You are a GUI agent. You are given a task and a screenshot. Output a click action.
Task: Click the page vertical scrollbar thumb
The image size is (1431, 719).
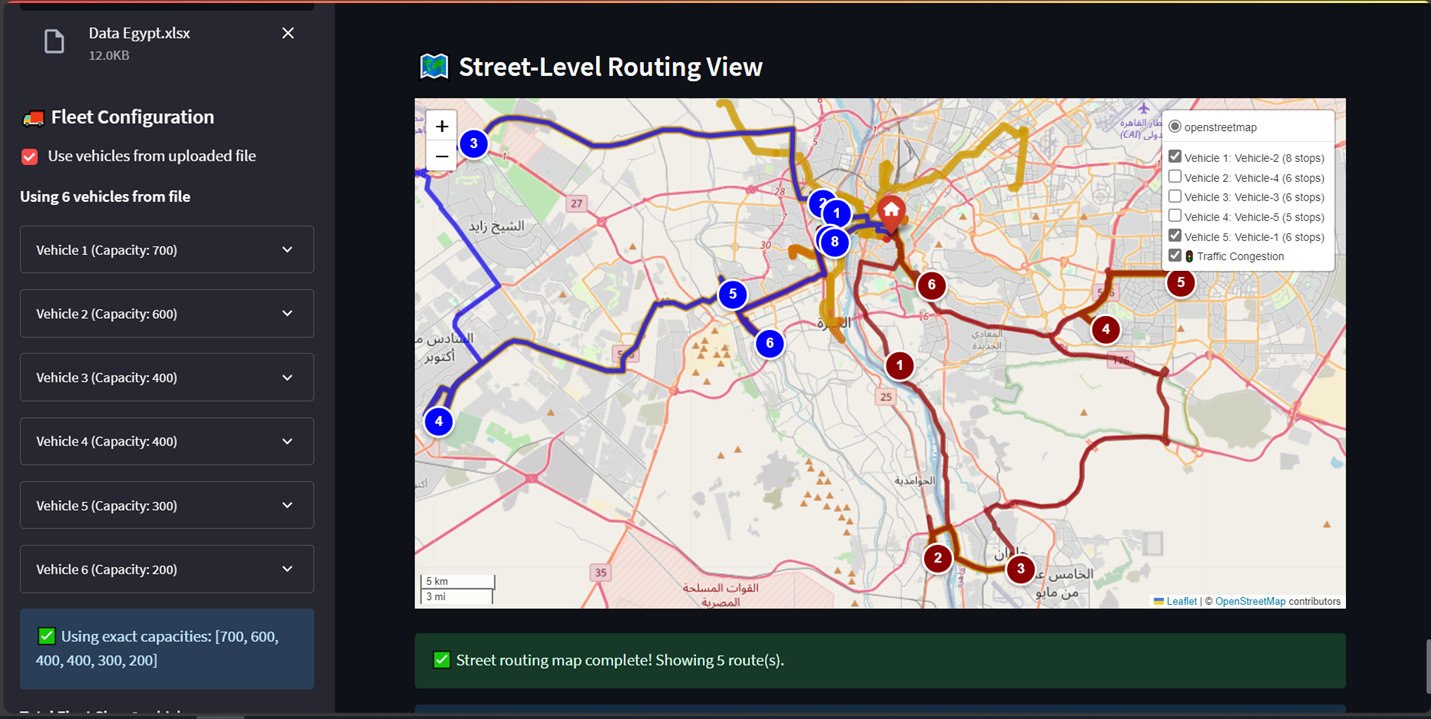[1426, 664]
